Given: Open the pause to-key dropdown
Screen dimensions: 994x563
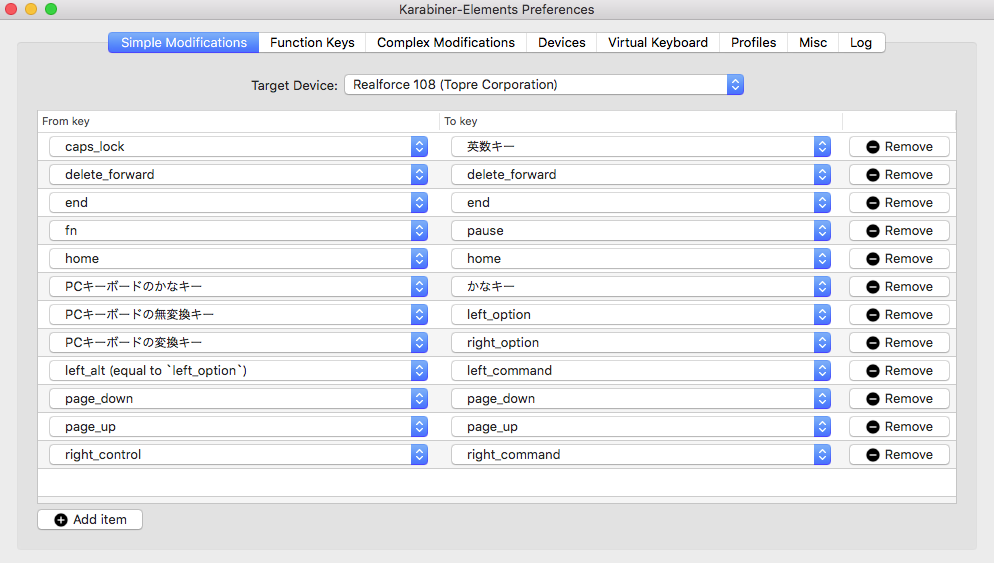Looking at the screenshot, I should click(x=641, y=231).
